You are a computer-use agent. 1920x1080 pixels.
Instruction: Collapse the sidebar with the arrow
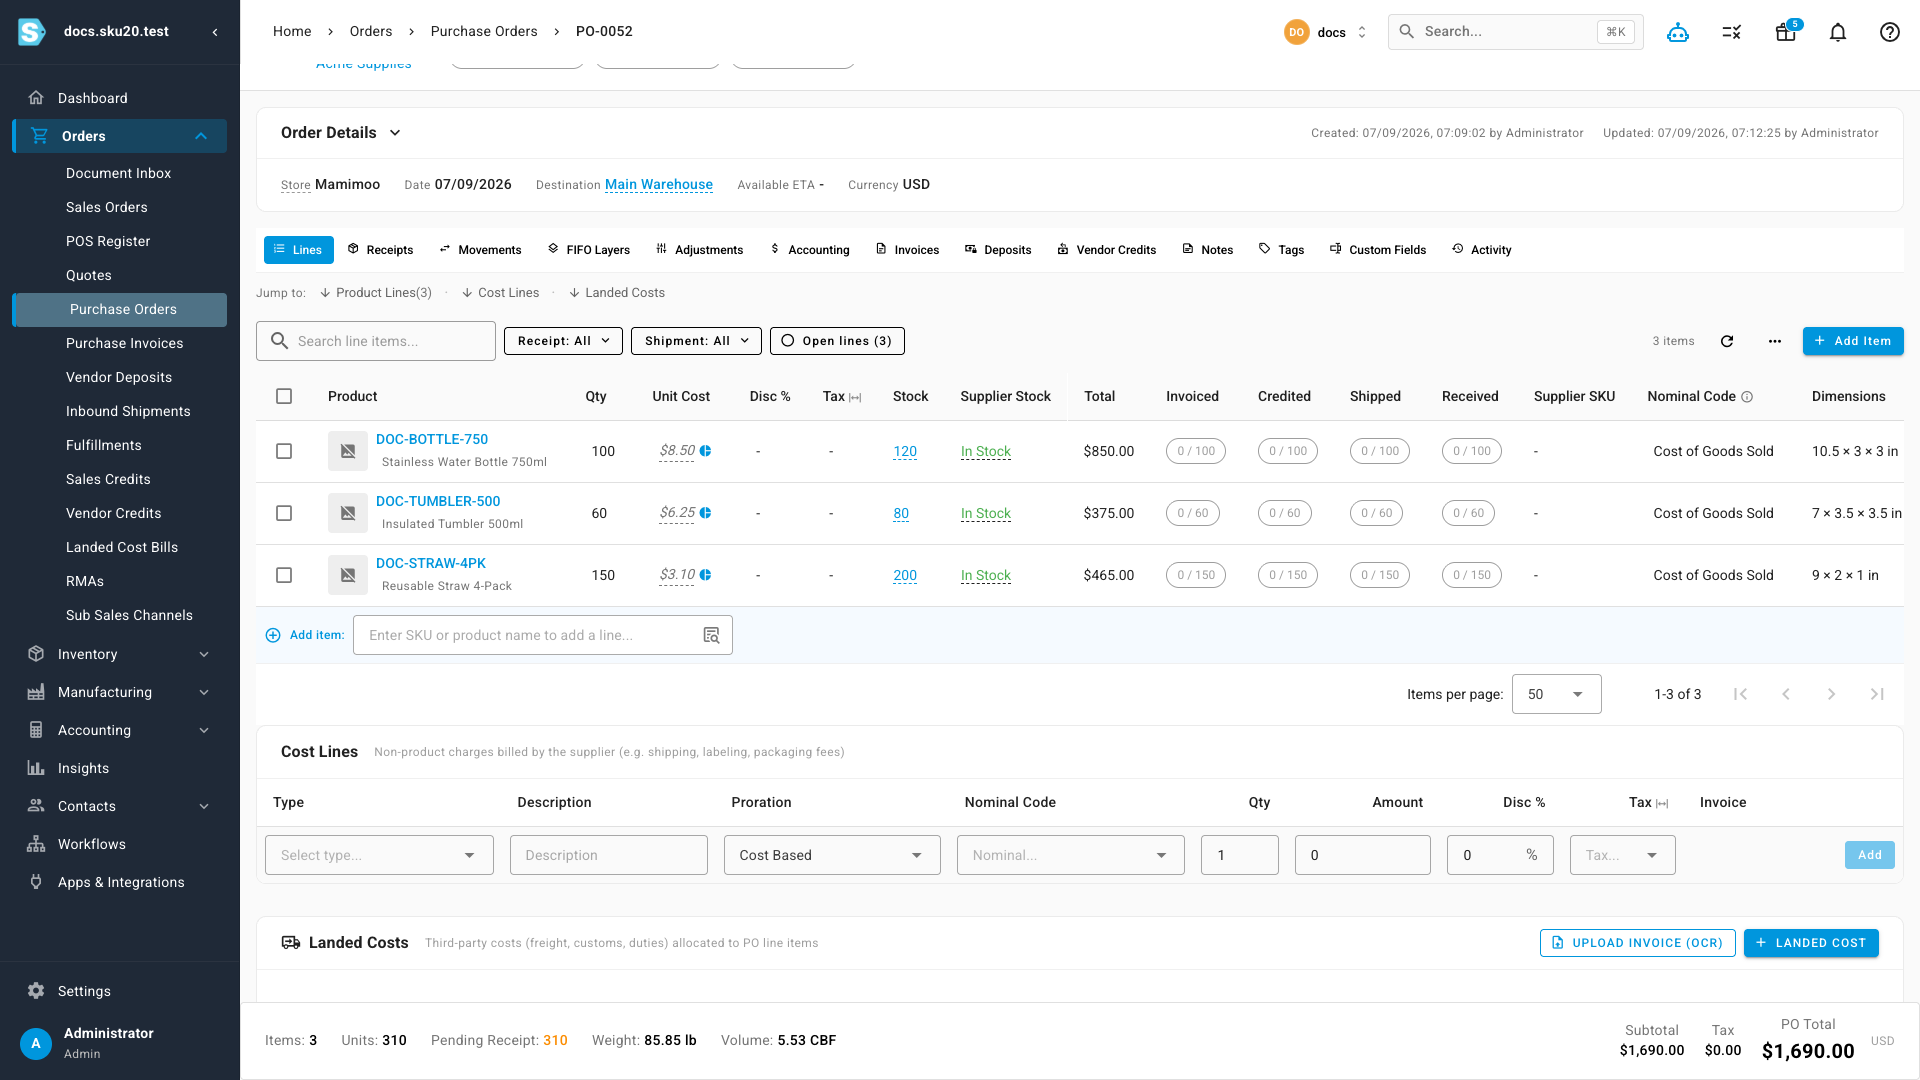[215, 32]
